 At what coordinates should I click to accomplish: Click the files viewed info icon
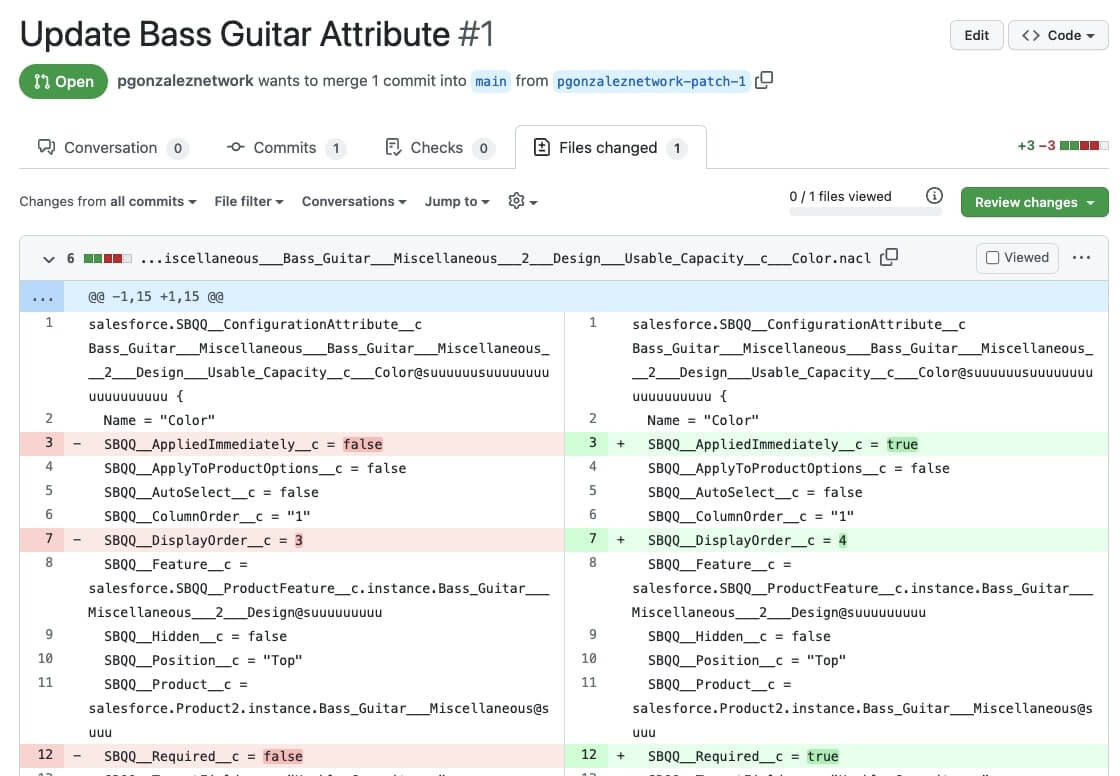[x=934, y=196]
